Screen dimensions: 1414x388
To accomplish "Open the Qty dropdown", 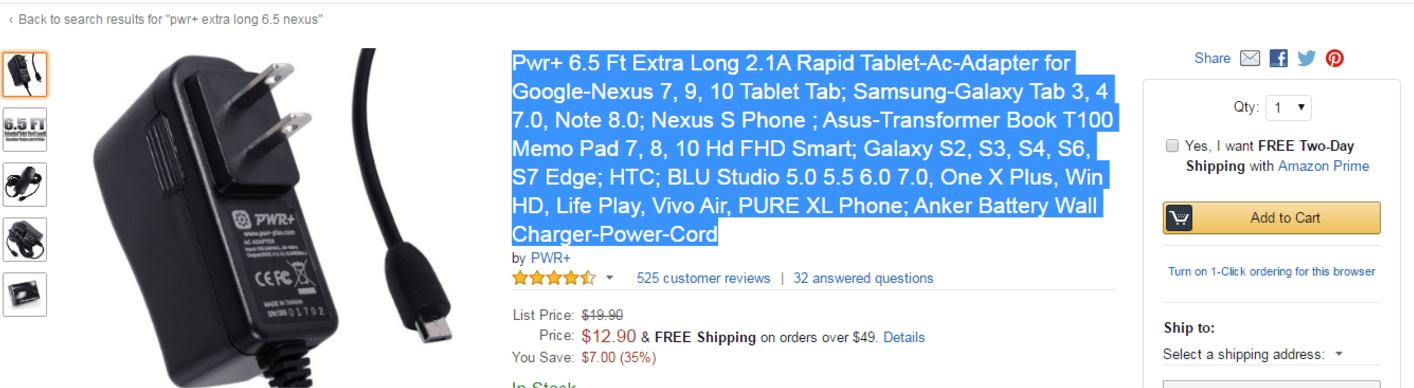I will 1288,107.
